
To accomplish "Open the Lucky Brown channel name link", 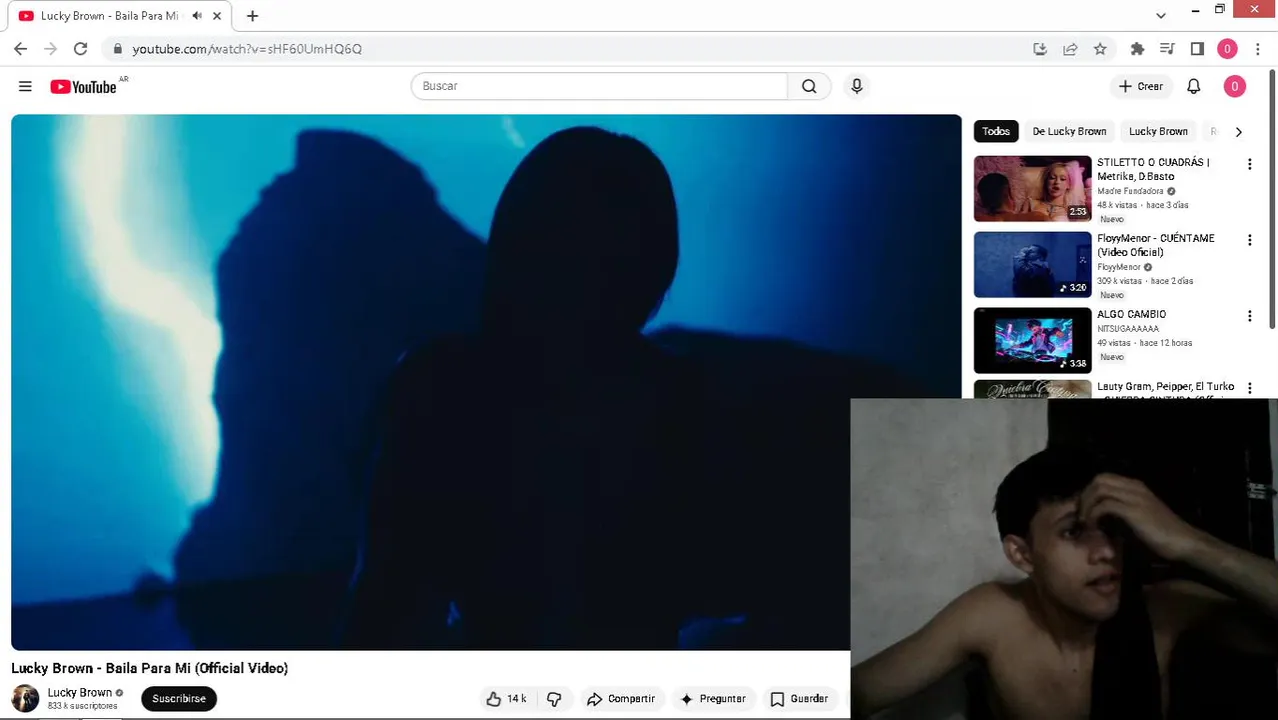I will 79,692.
